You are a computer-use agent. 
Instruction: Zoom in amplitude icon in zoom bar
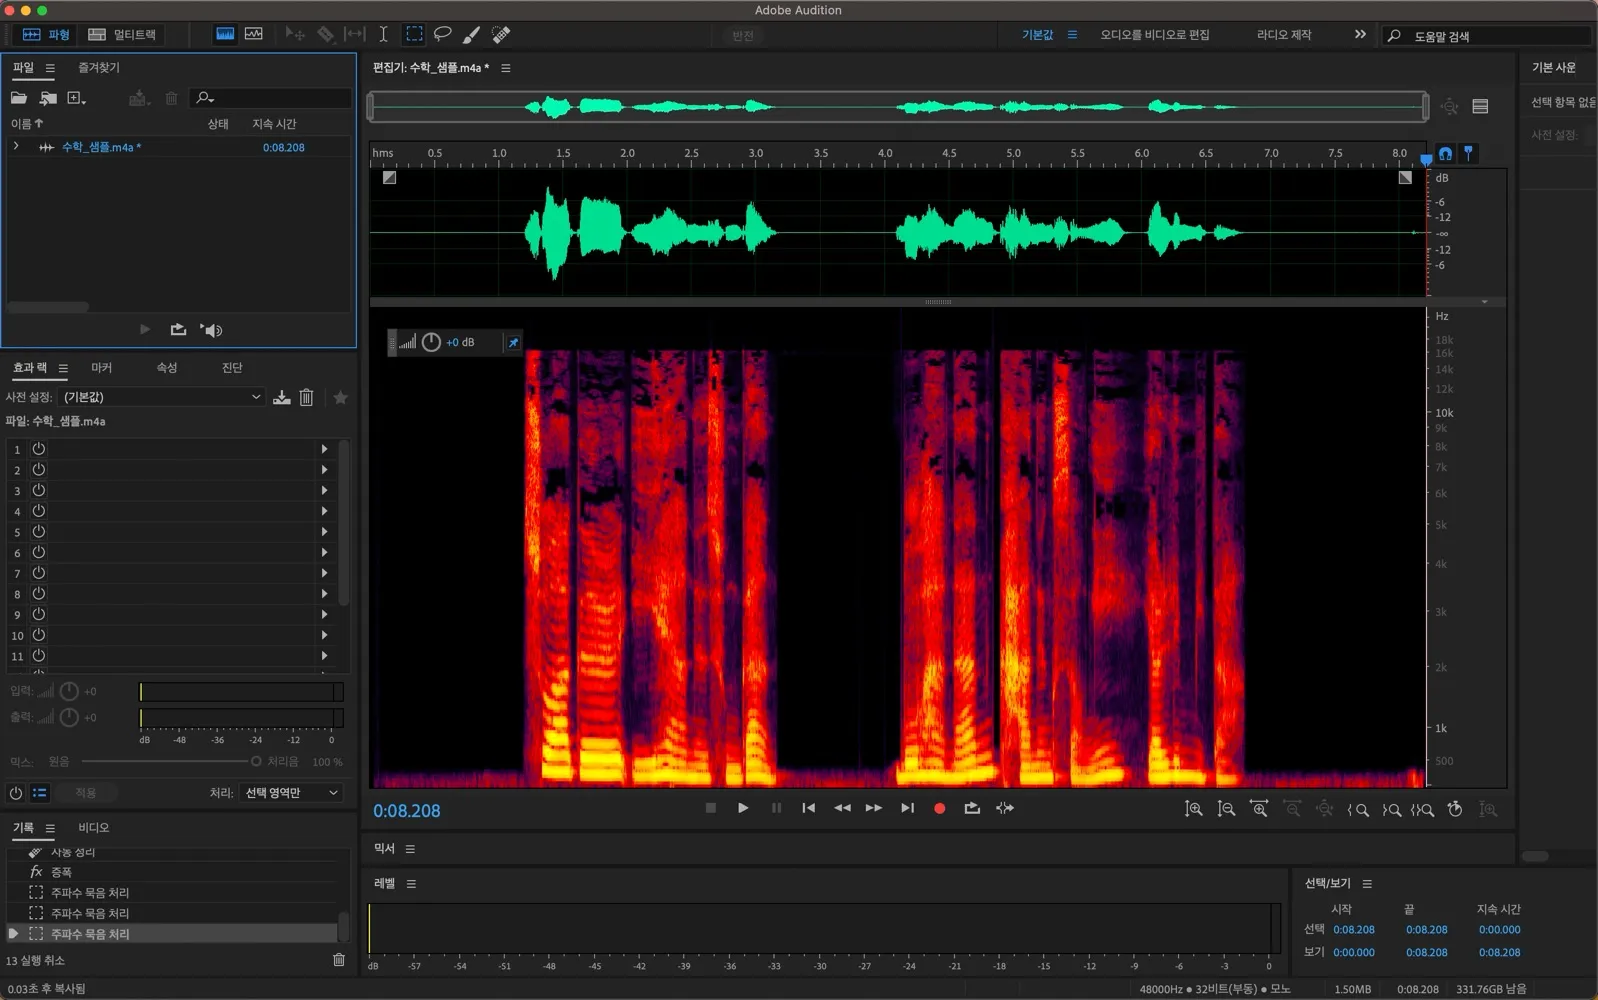[x=1194, y=809]
